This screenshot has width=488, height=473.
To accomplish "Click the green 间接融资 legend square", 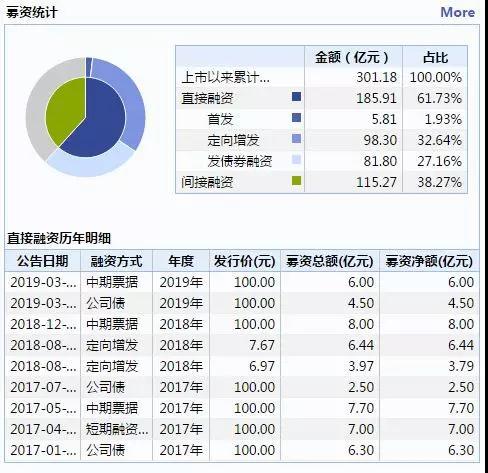I will click(296, 181).
